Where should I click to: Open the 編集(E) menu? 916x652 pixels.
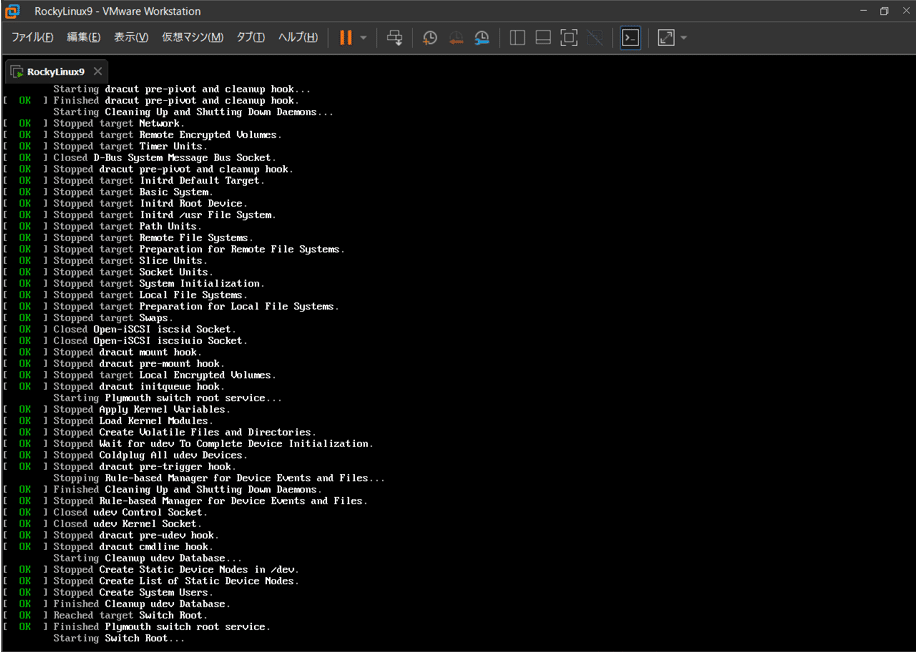[84, 37]
